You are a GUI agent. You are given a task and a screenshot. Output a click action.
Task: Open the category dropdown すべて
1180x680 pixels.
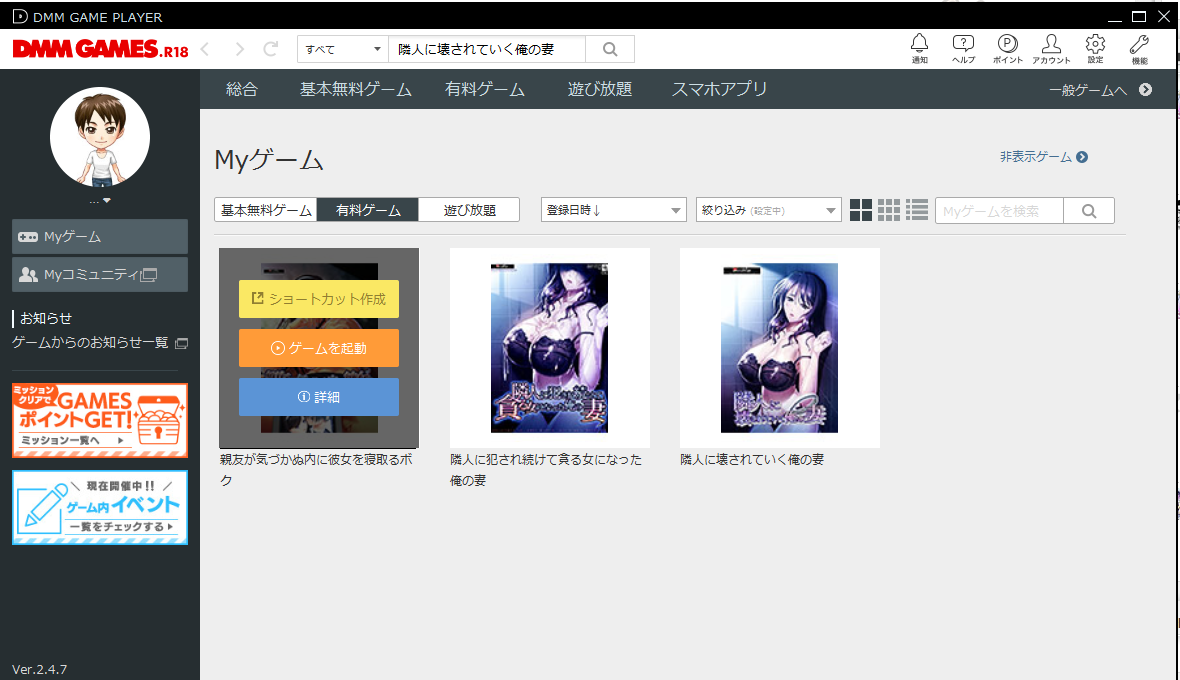pyautogui.click(x=342, y=50)
